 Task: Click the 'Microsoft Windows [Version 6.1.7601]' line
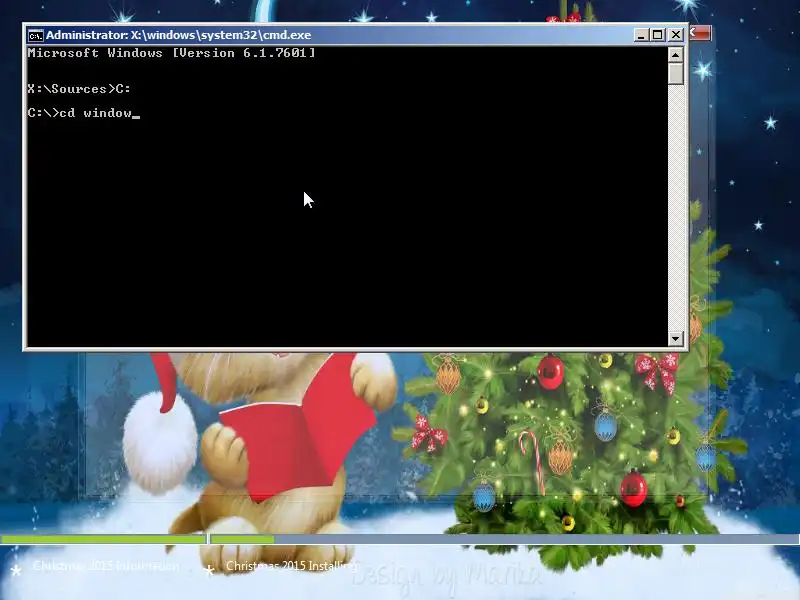pyautogui.click(x=171, y=53)
